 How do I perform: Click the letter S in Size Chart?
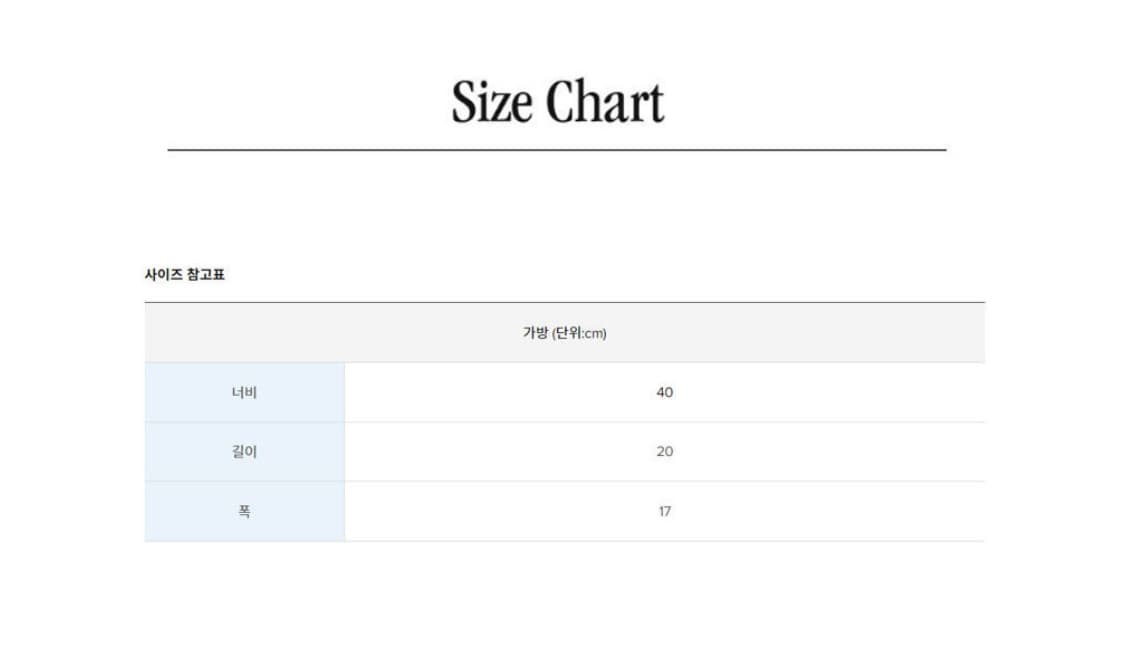pos(465,102)
